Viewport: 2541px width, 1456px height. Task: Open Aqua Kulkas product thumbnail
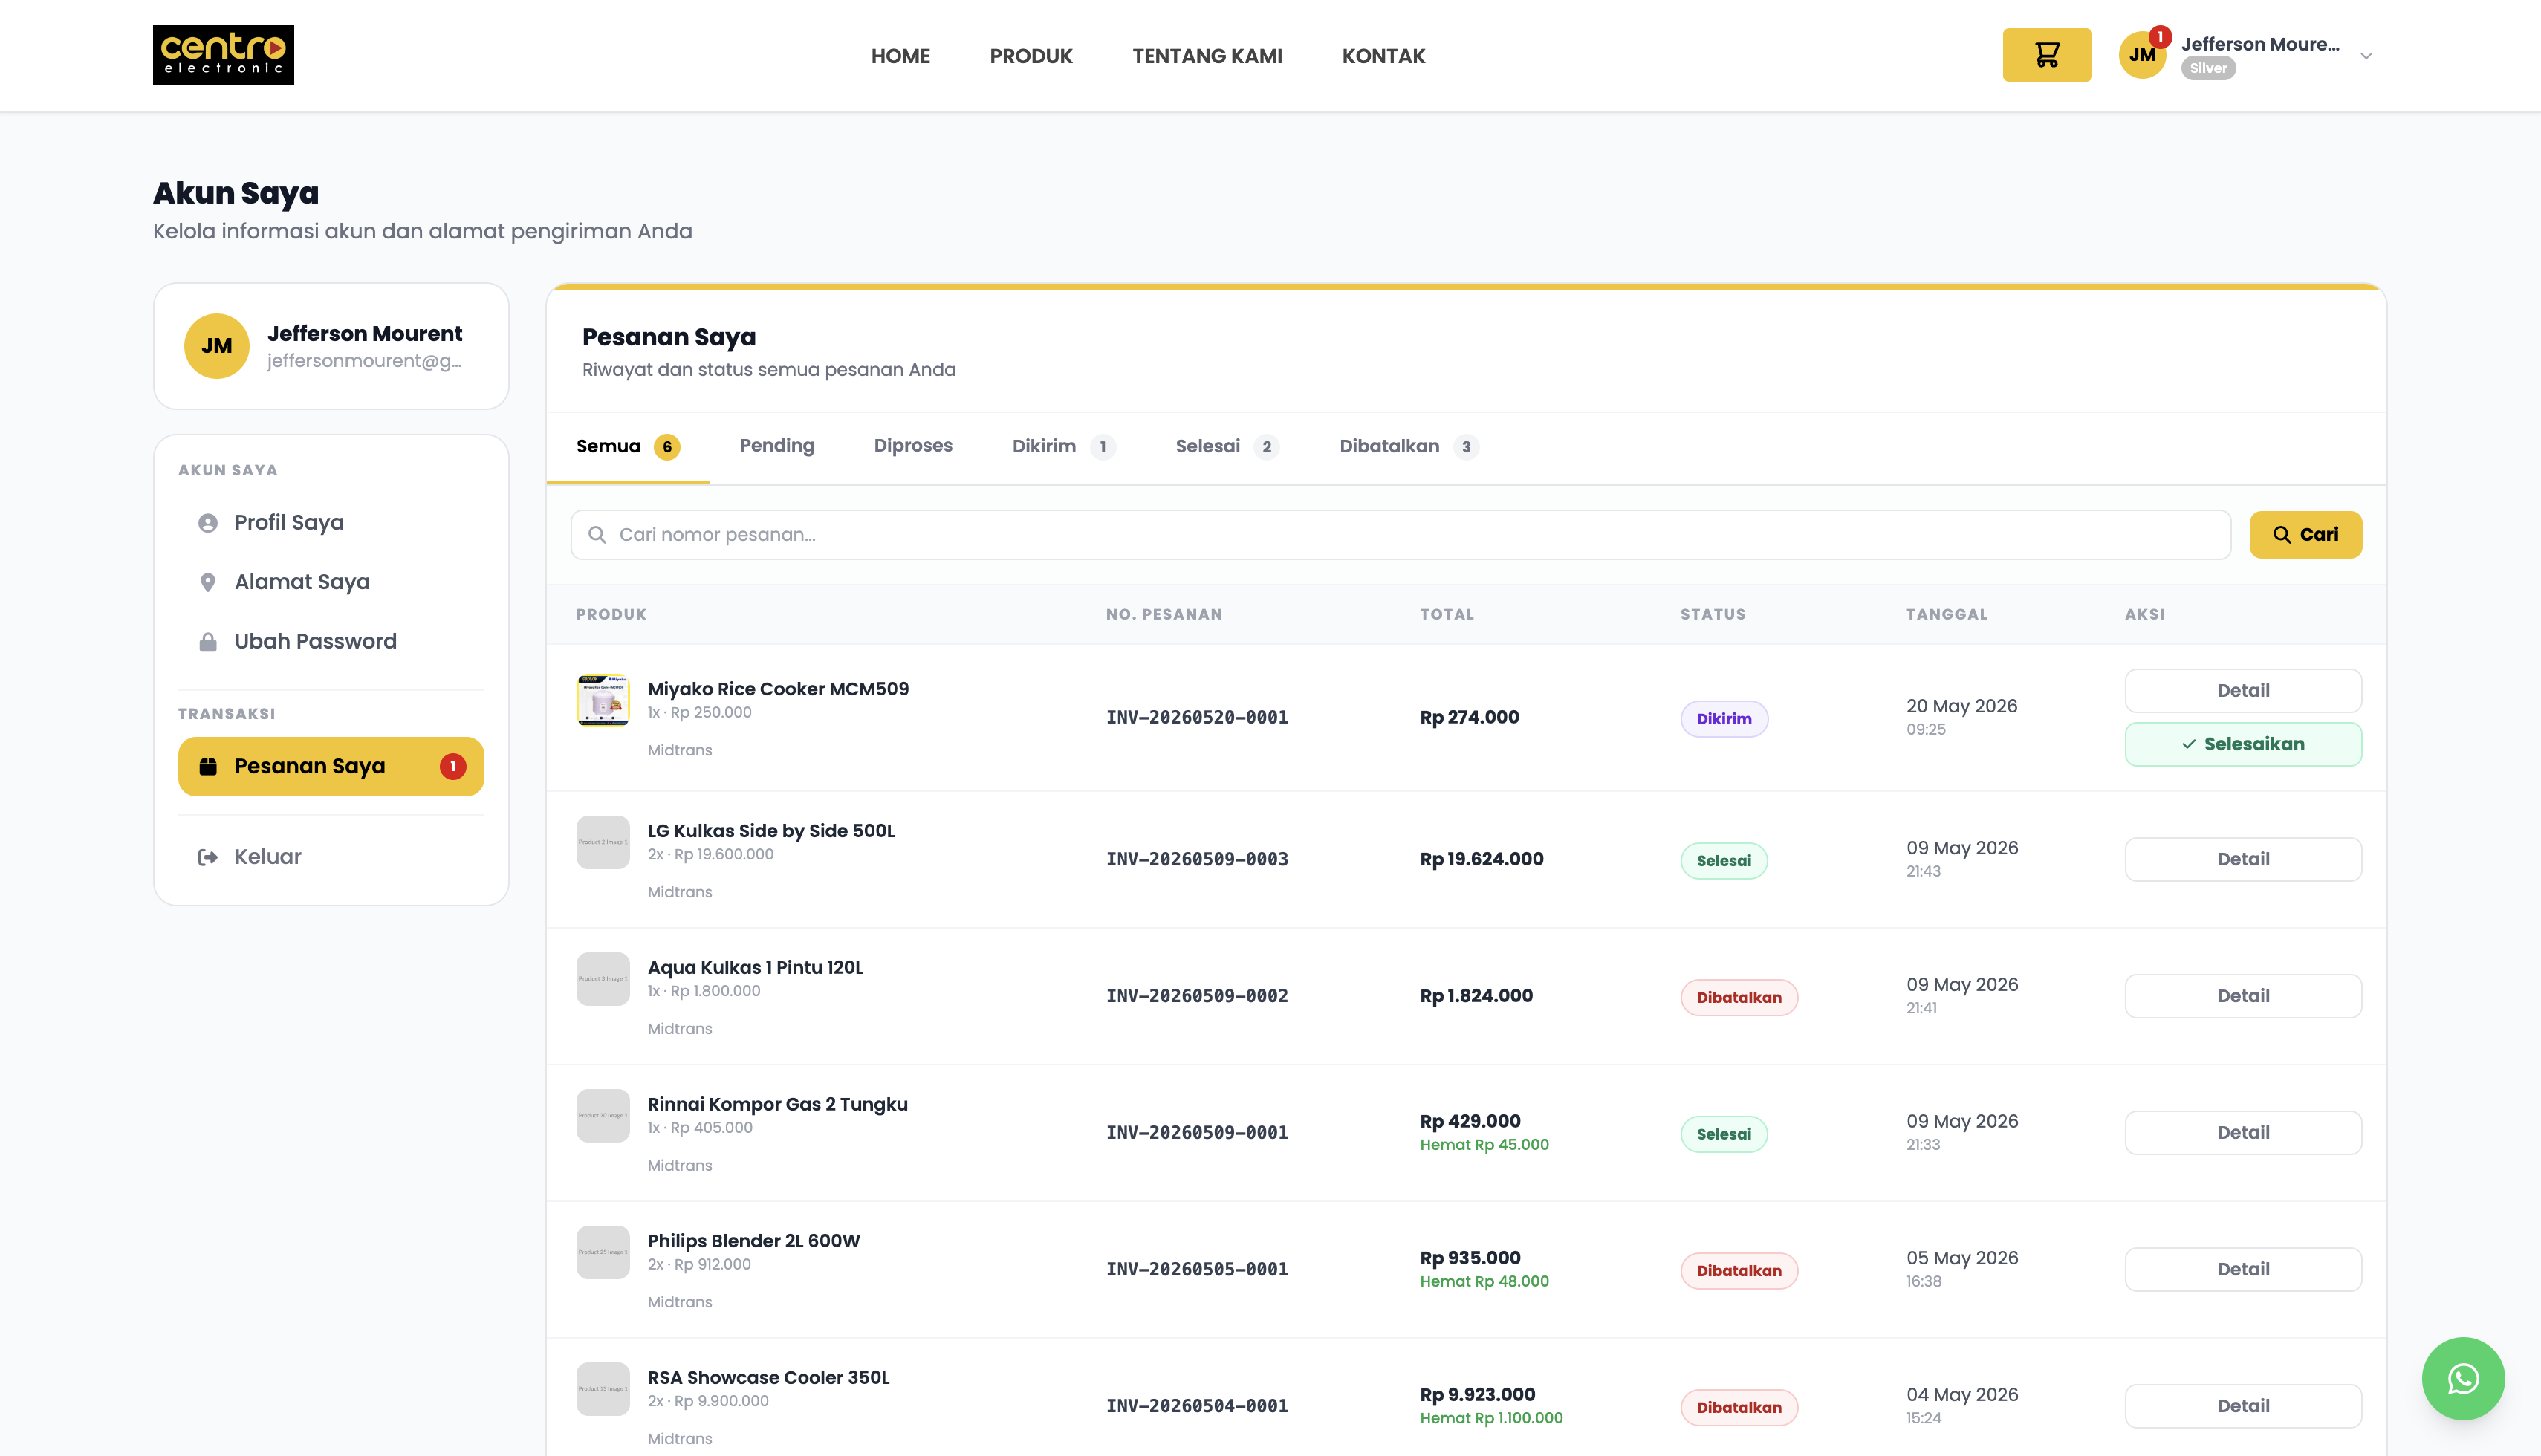(603, 979)
